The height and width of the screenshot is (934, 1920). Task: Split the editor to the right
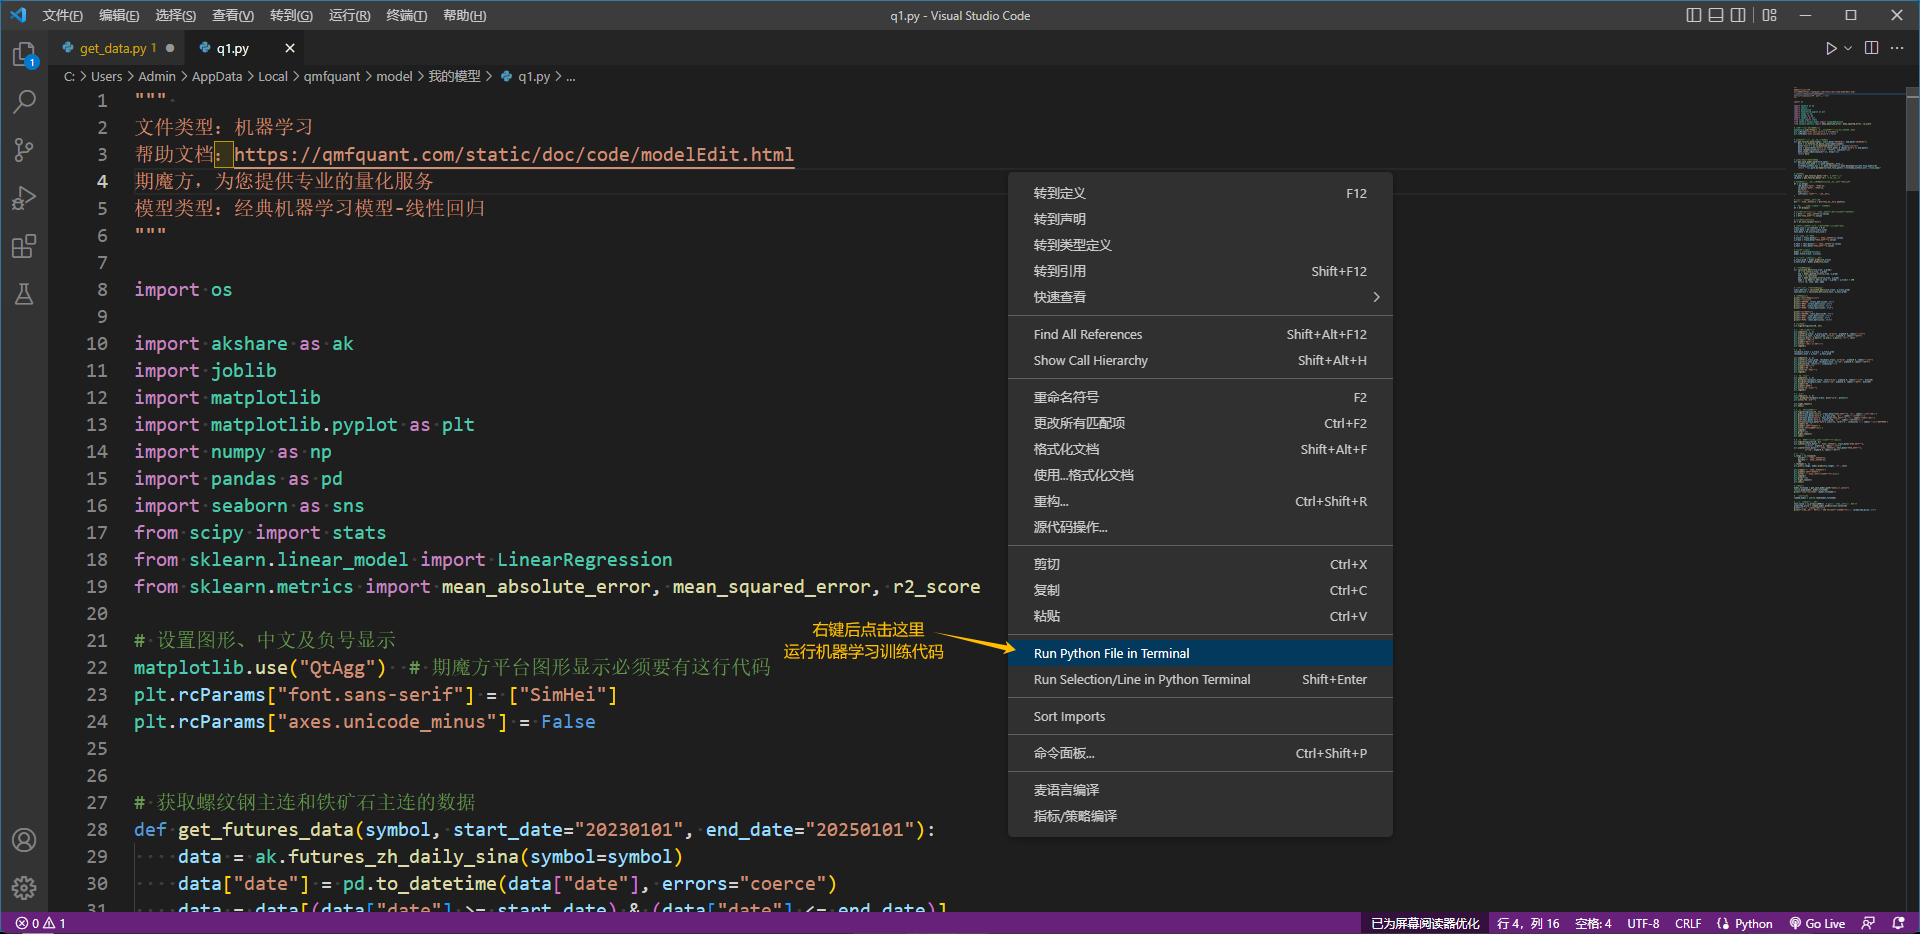pyautogui.click(x=1872, y=48)
